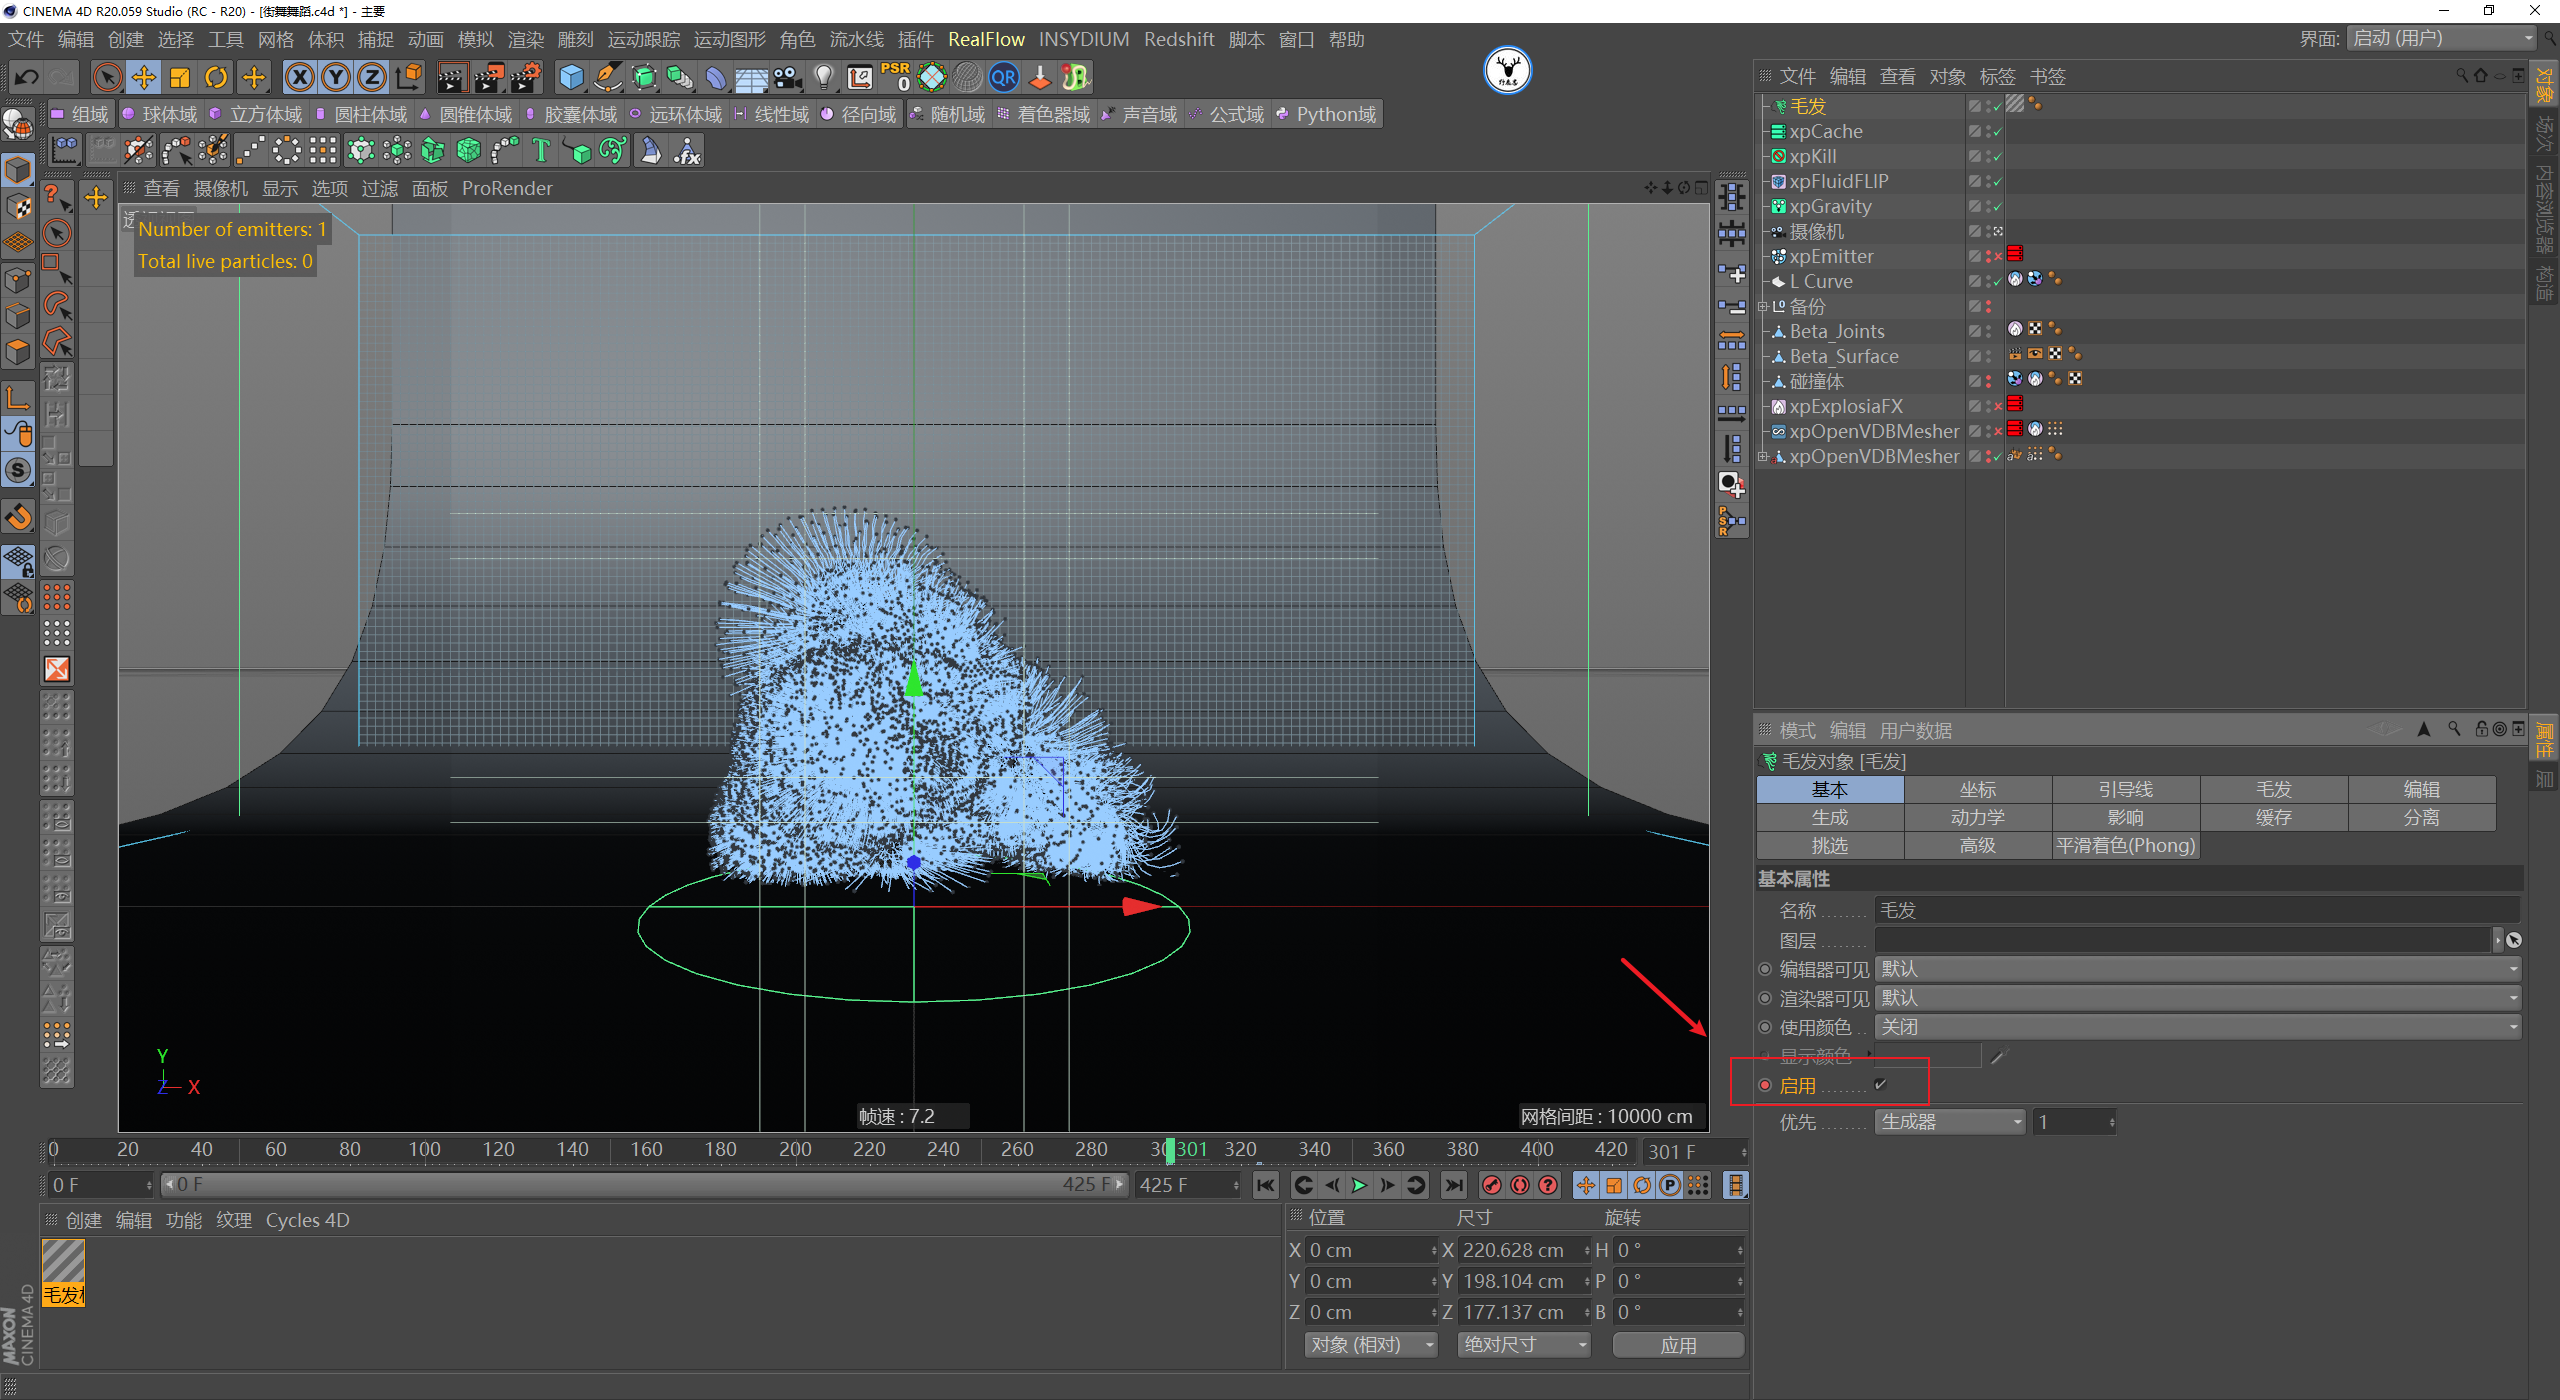Select the Move tool in top toolbar
This screenshot has width=2560, height=1400.
pyautogui.click(x=144, y=77)
